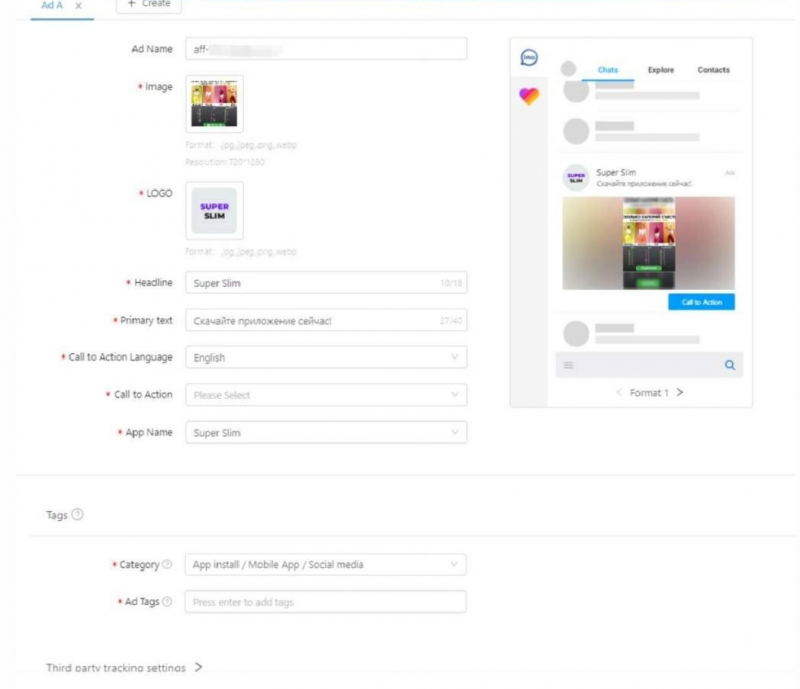800x689 pixels.
Task: Click the imo chat bubble icon
Action: [529, 57]
